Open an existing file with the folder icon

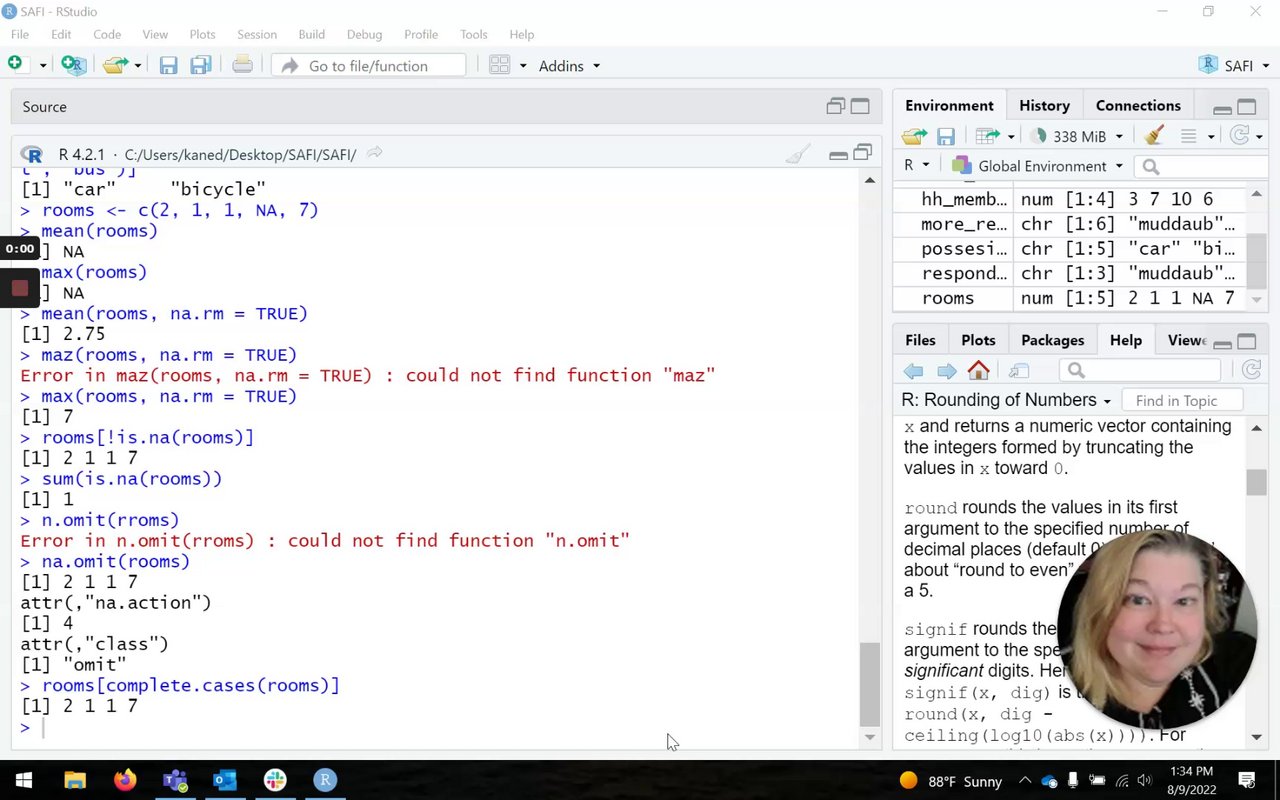115,65
